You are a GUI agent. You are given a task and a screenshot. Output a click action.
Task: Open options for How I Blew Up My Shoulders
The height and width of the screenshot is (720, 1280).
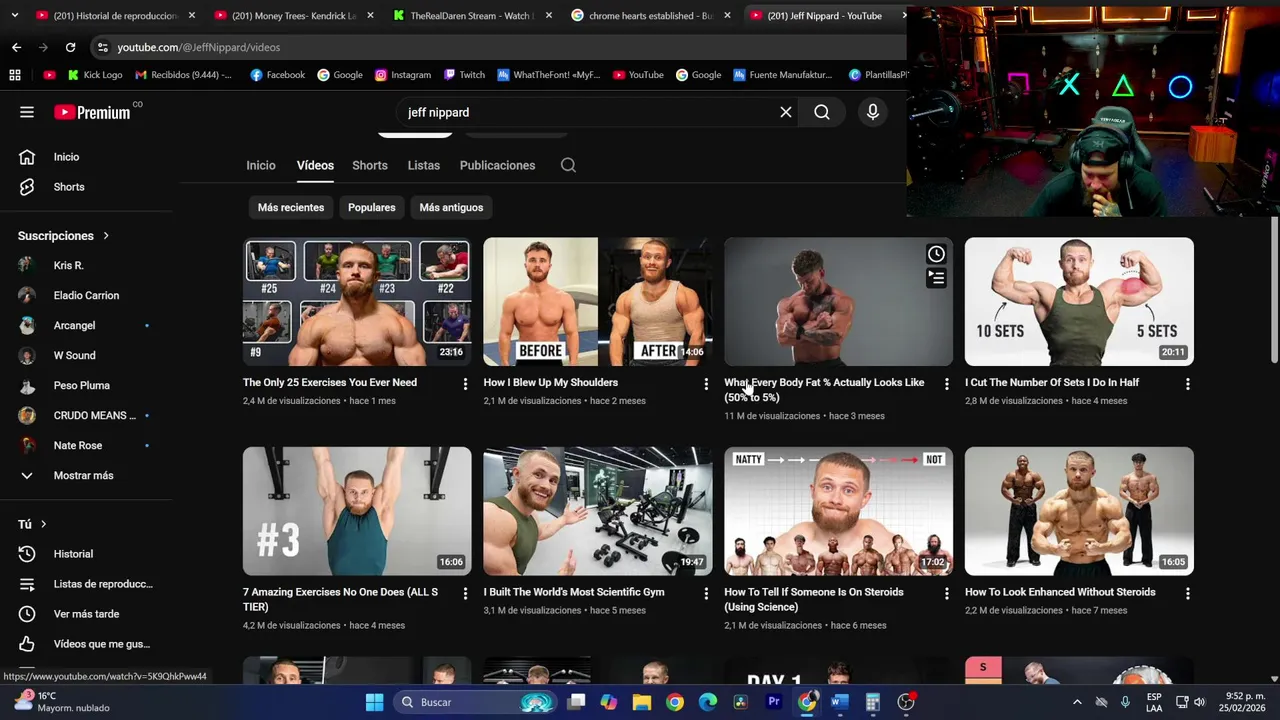point(706,384)
